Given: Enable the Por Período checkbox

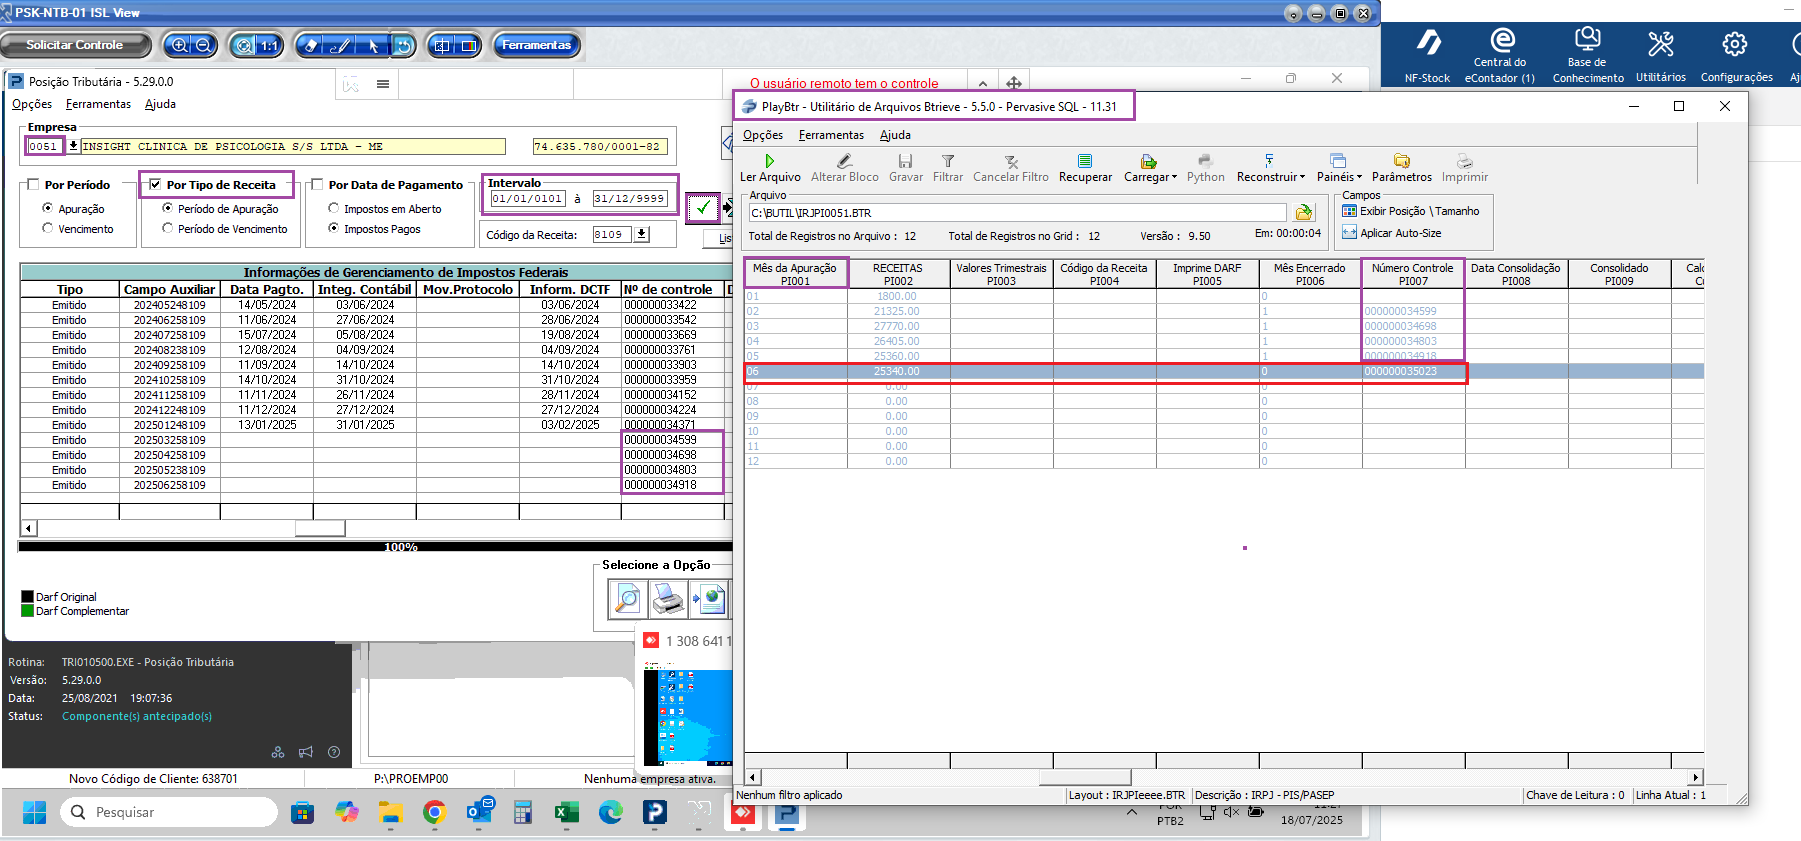Looking at the screenshot, I should (34, 185).
